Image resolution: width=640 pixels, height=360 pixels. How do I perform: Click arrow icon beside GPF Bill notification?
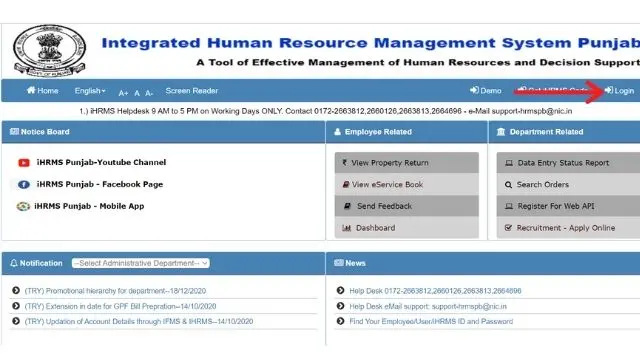pos(16,306)
